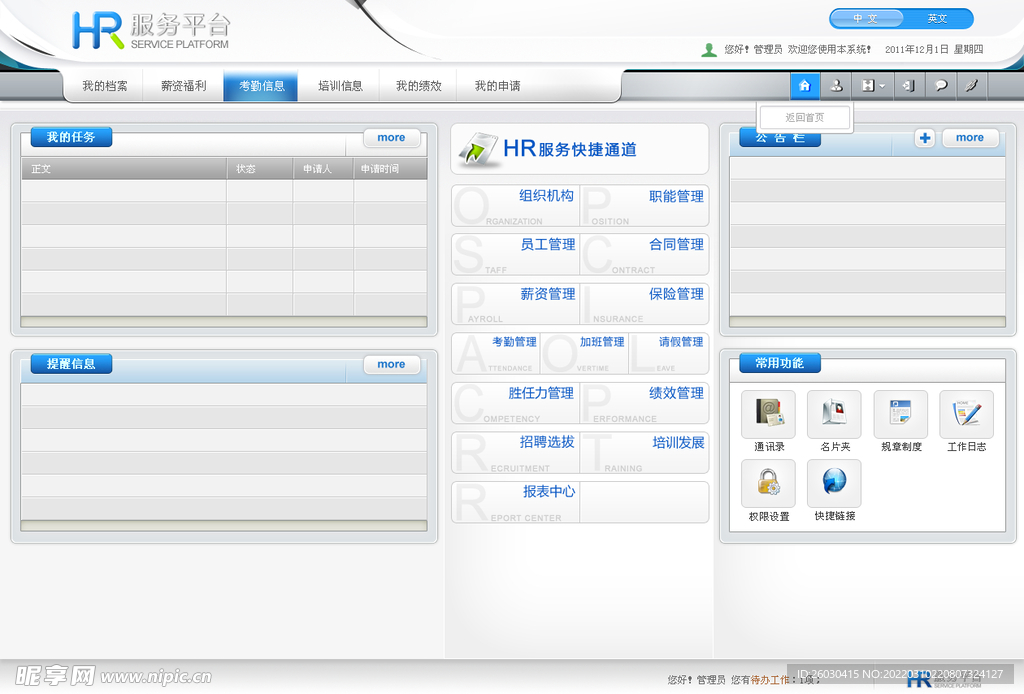Switch language to 英文
The height and width of the screenshot is (694, 1024).
tap(937, 19)
